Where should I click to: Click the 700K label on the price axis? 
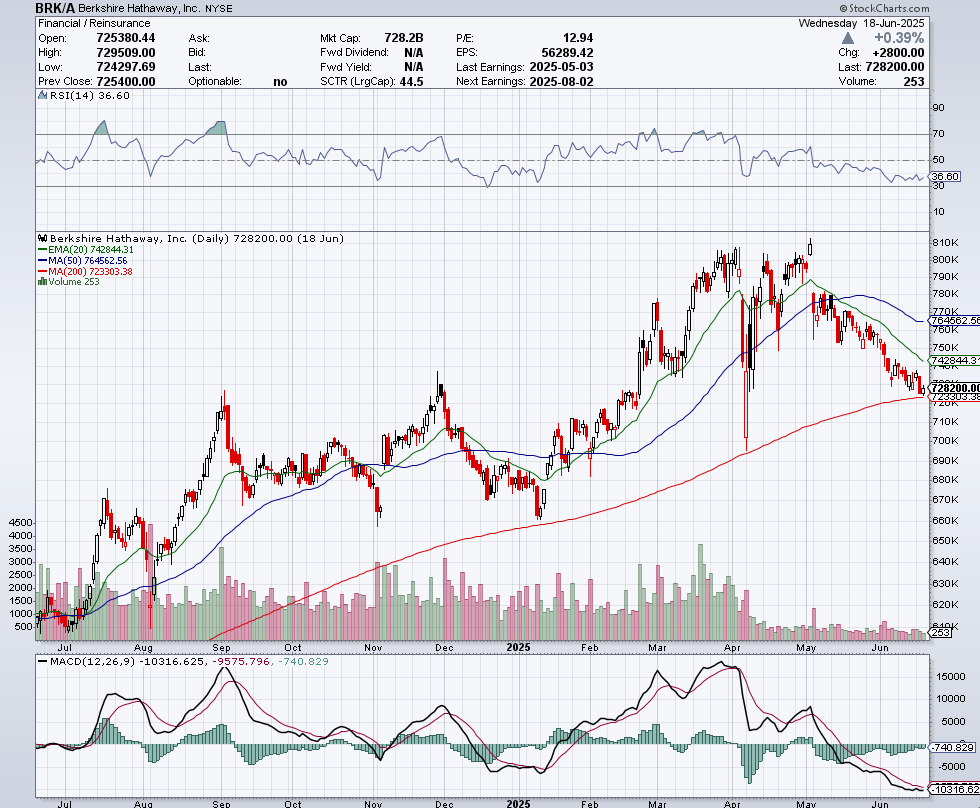click(945, 441)
